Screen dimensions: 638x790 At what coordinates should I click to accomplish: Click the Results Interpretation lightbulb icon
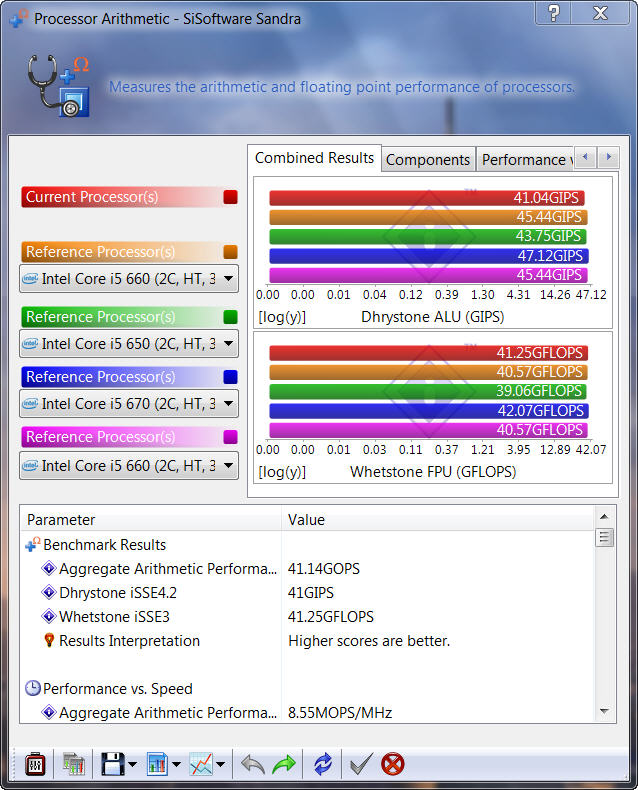tap(49, 640)
